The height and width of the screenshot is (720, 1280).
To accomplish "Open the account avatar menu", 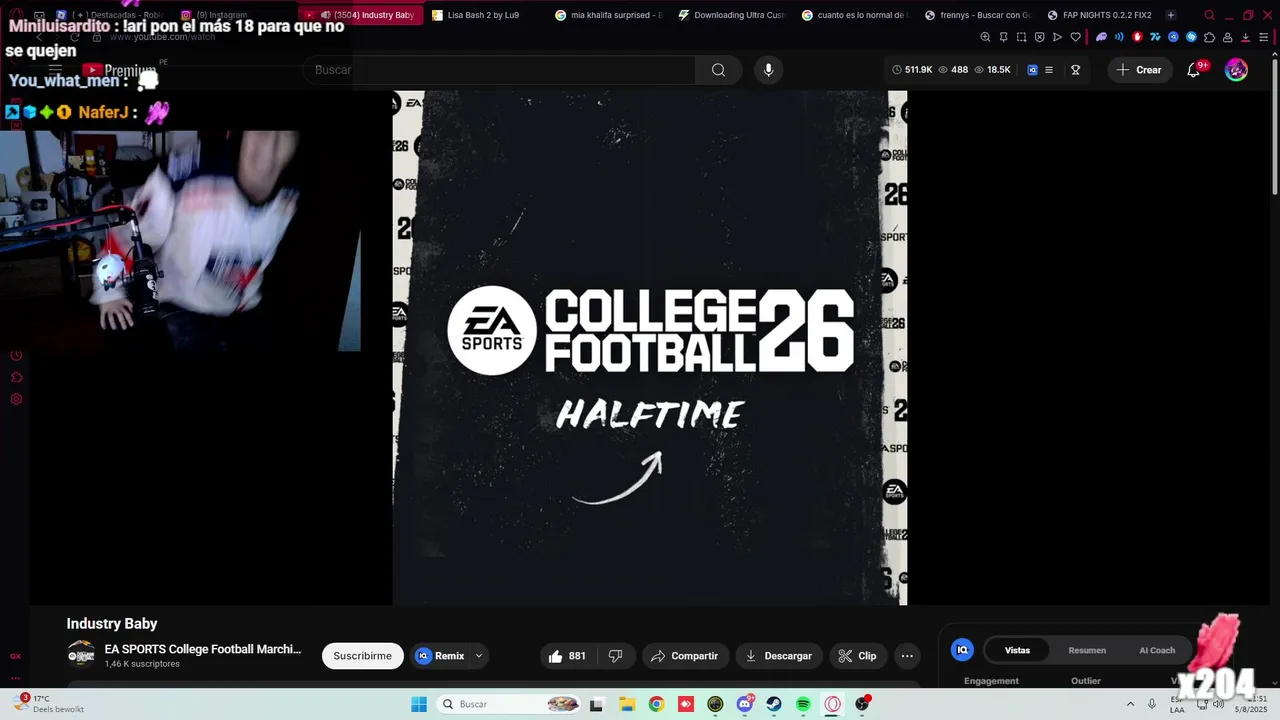I will (x=1237, y=70).
